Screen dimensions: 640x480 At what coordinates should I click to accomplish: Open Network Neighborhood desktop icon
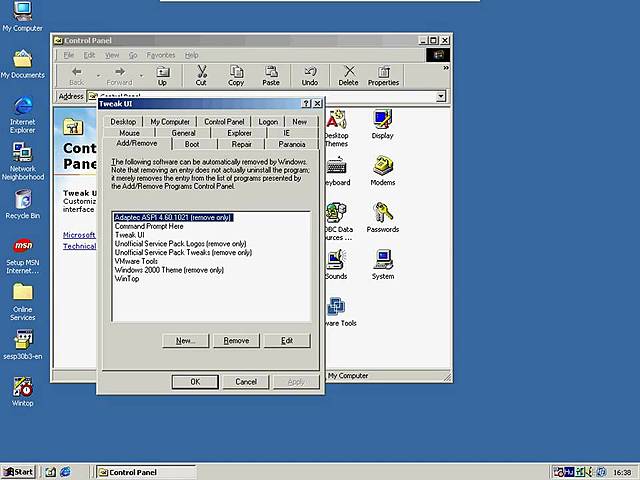(x=22, y=162)
